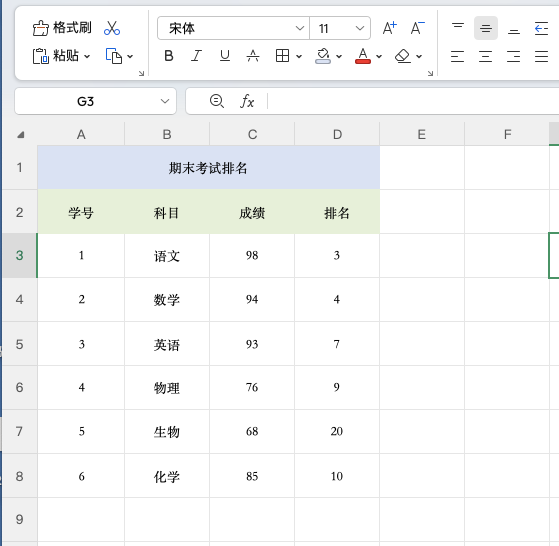Click the title cell 期末考试排名
Viewport: 559px width, 546px height.
tap(209, 168)
